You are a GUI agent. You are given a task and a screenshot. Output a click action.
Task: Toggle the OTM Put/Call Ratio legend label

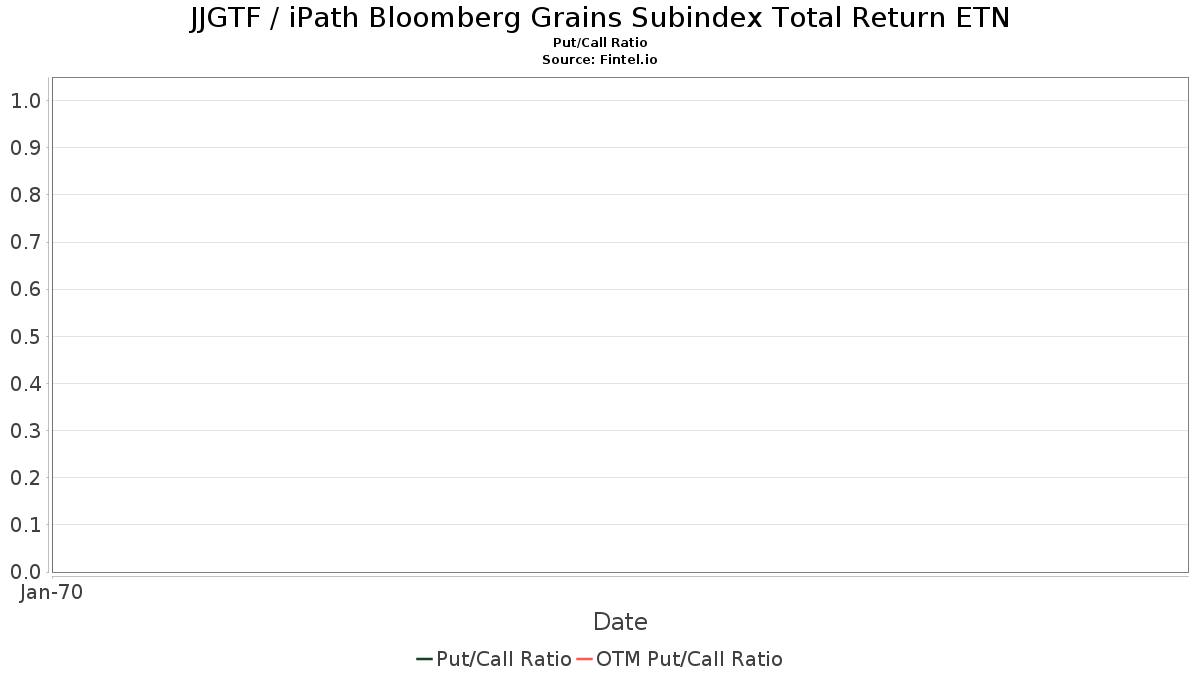tap(689, 659)
